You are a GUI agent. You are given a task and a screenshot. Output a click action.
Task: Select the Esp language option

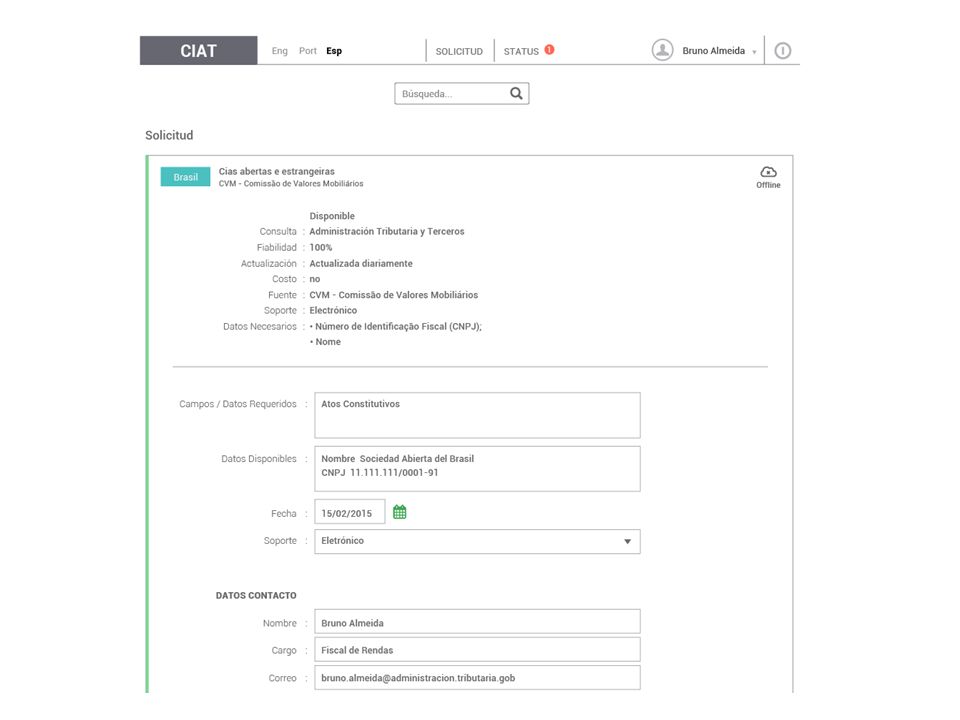tap(334, 51)
